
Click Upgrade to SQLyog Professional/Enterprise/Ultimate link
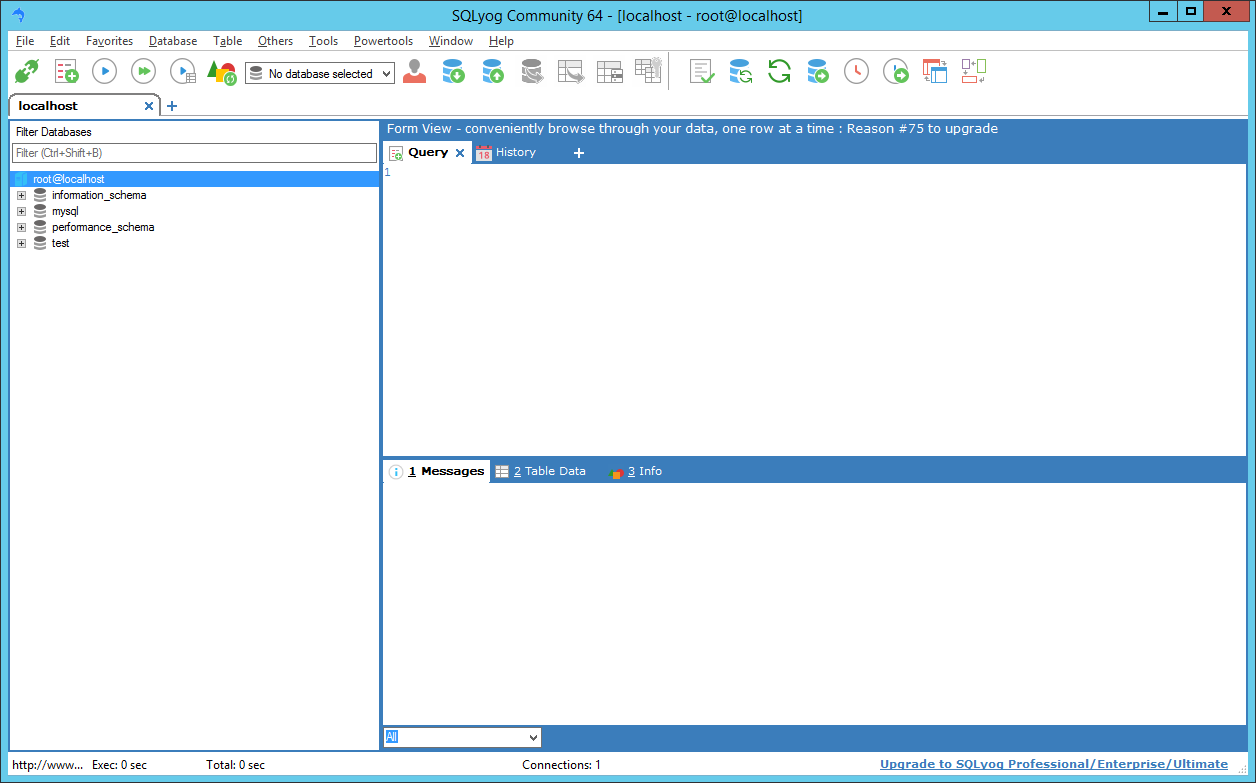point(1054,764)
